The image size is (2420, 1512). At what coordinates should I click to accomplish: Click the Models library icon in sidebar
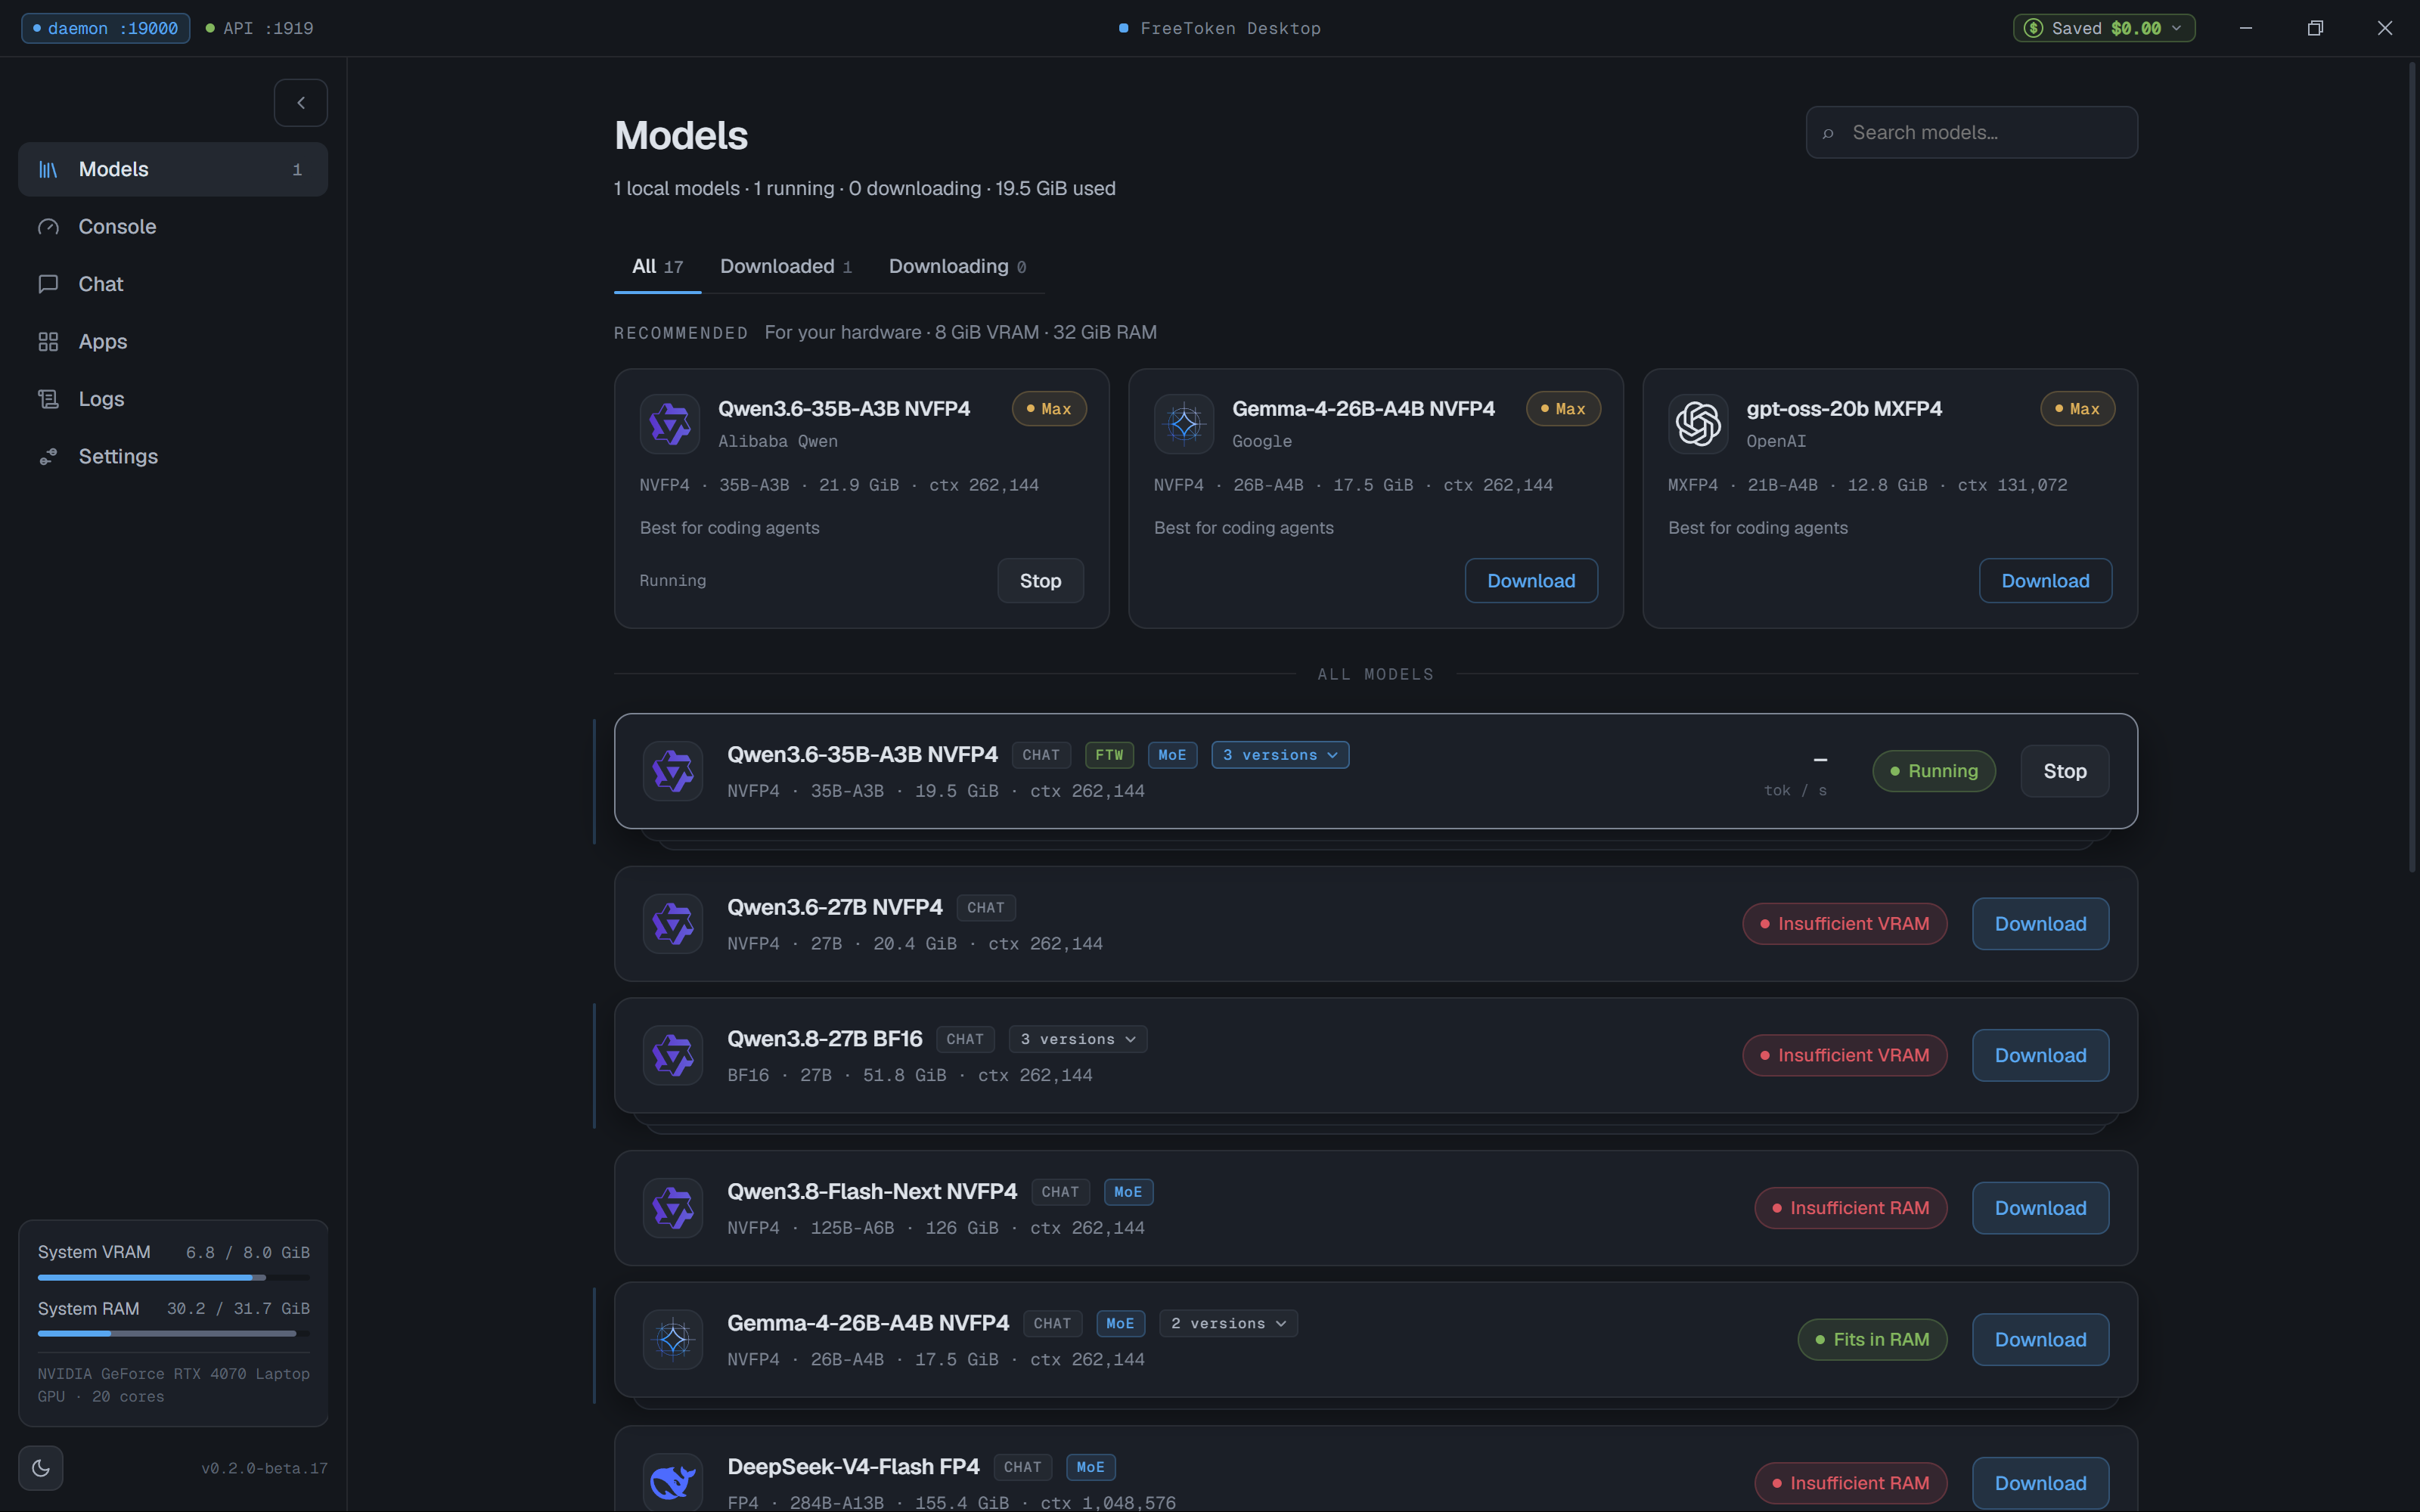tap(48, 170)
